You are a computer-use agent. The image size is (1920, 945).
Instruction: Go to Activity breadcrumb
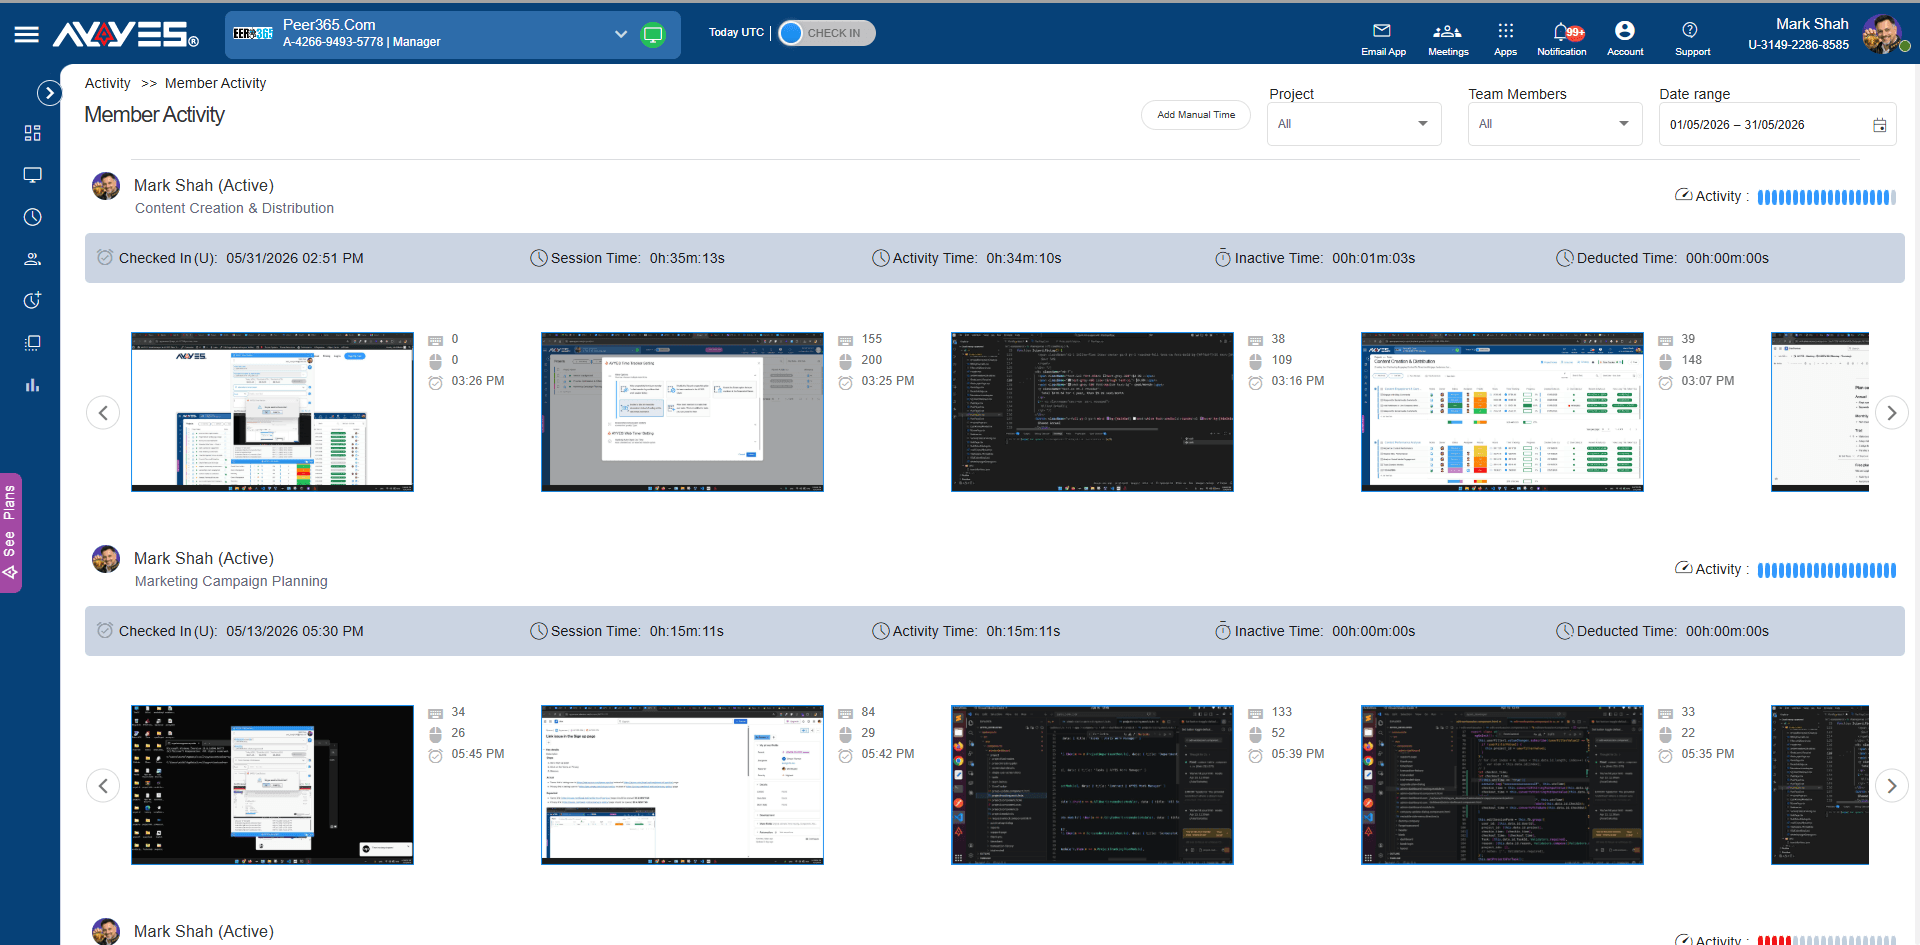click(108, 83)
